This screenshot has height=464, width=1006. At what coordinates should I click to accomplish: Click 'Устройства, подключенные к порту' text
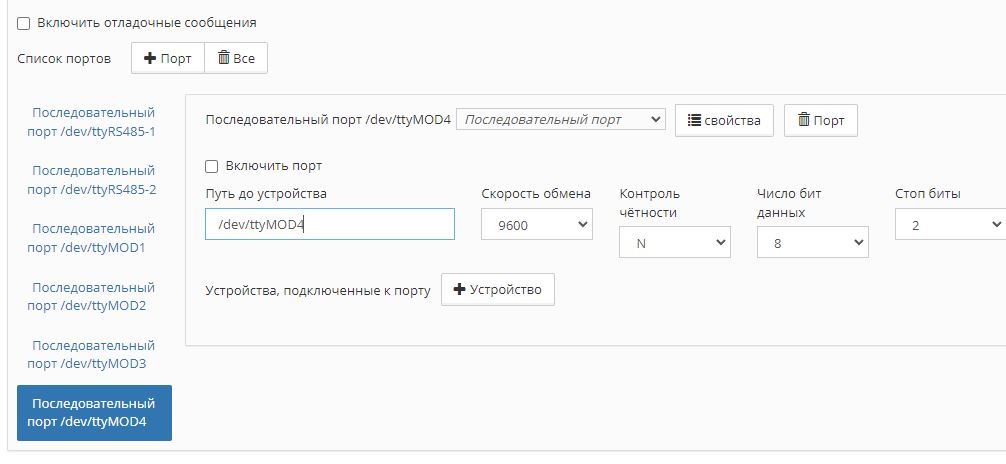[318, 291]
